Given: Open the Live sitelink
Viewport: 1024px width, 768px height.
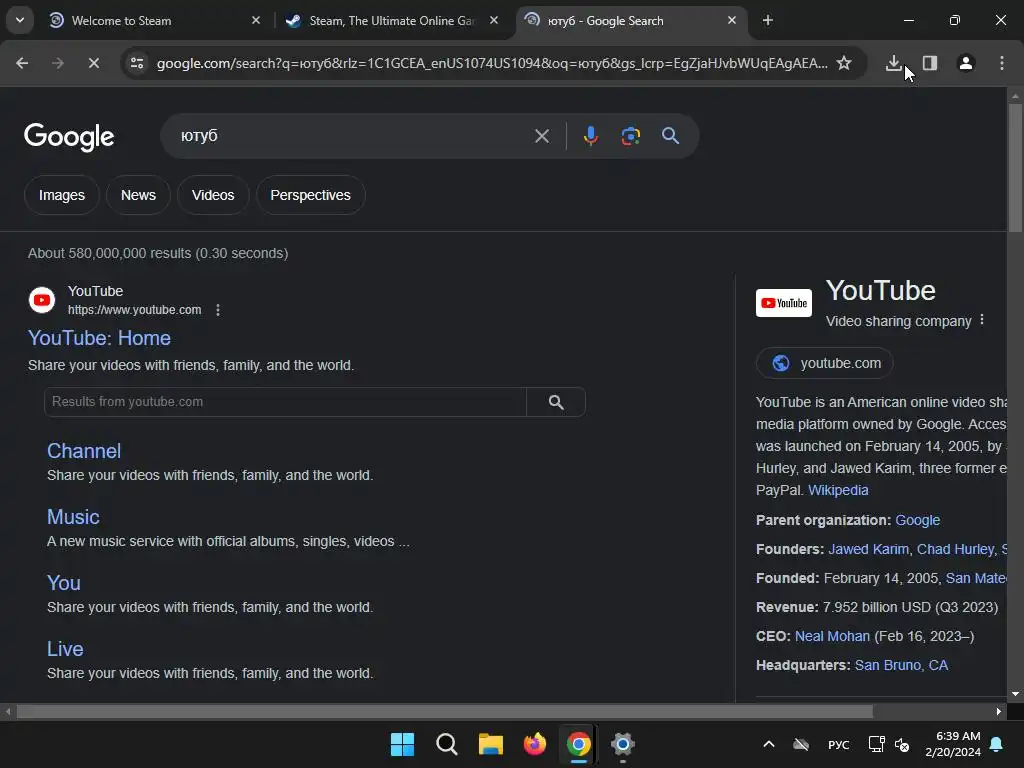Looking at the screenshot, I should [65, 648].
